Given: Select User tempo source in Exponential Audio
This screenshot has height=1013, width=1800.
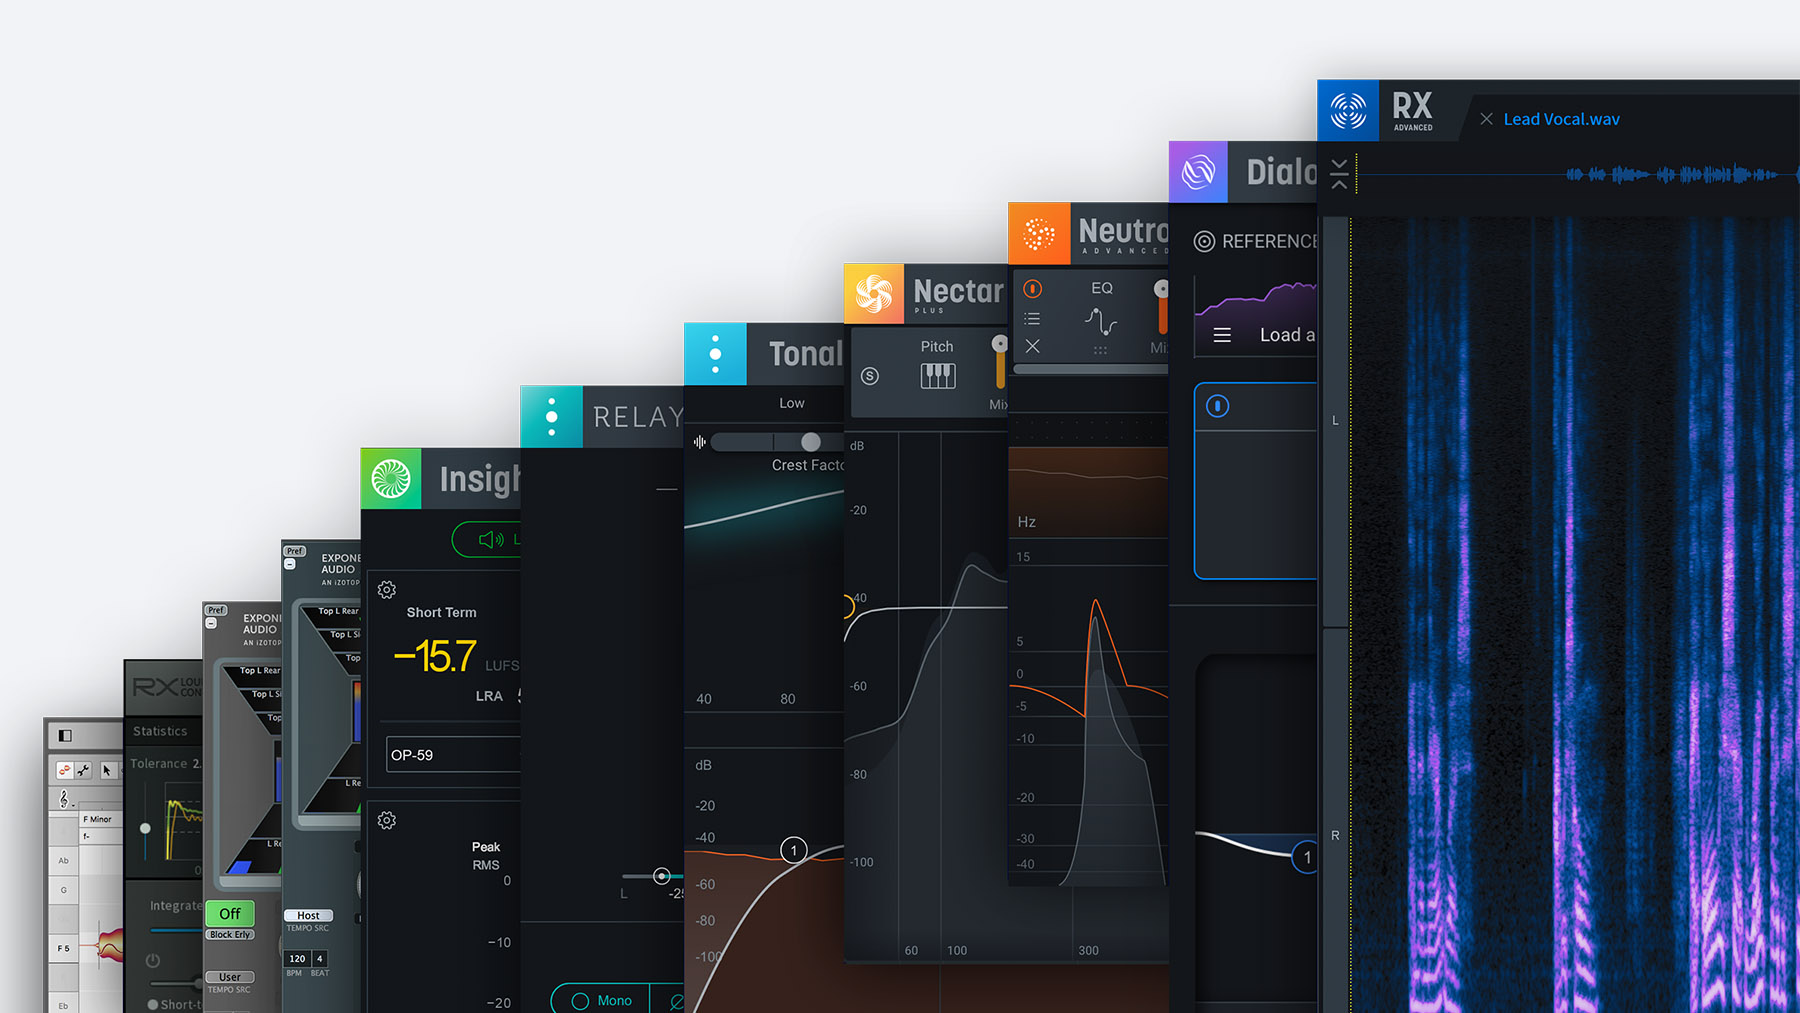Looking at the screenshot, I should (x=230, y=977).
